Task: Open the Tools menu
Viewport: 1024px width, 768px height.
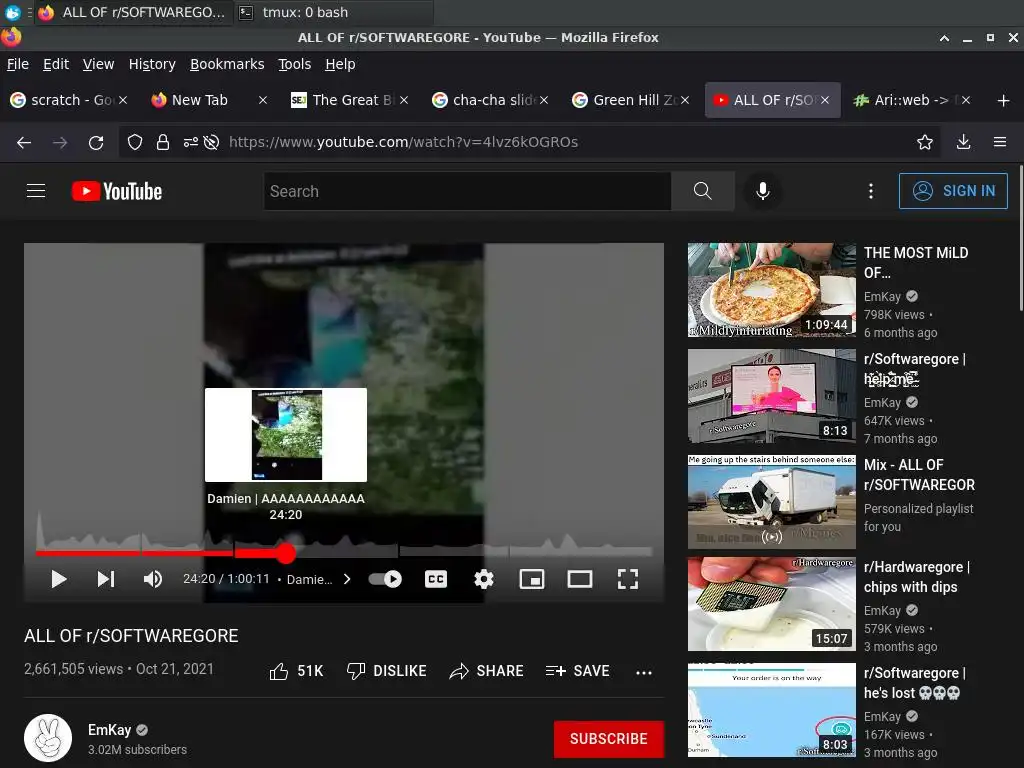Action: [295, 64]
